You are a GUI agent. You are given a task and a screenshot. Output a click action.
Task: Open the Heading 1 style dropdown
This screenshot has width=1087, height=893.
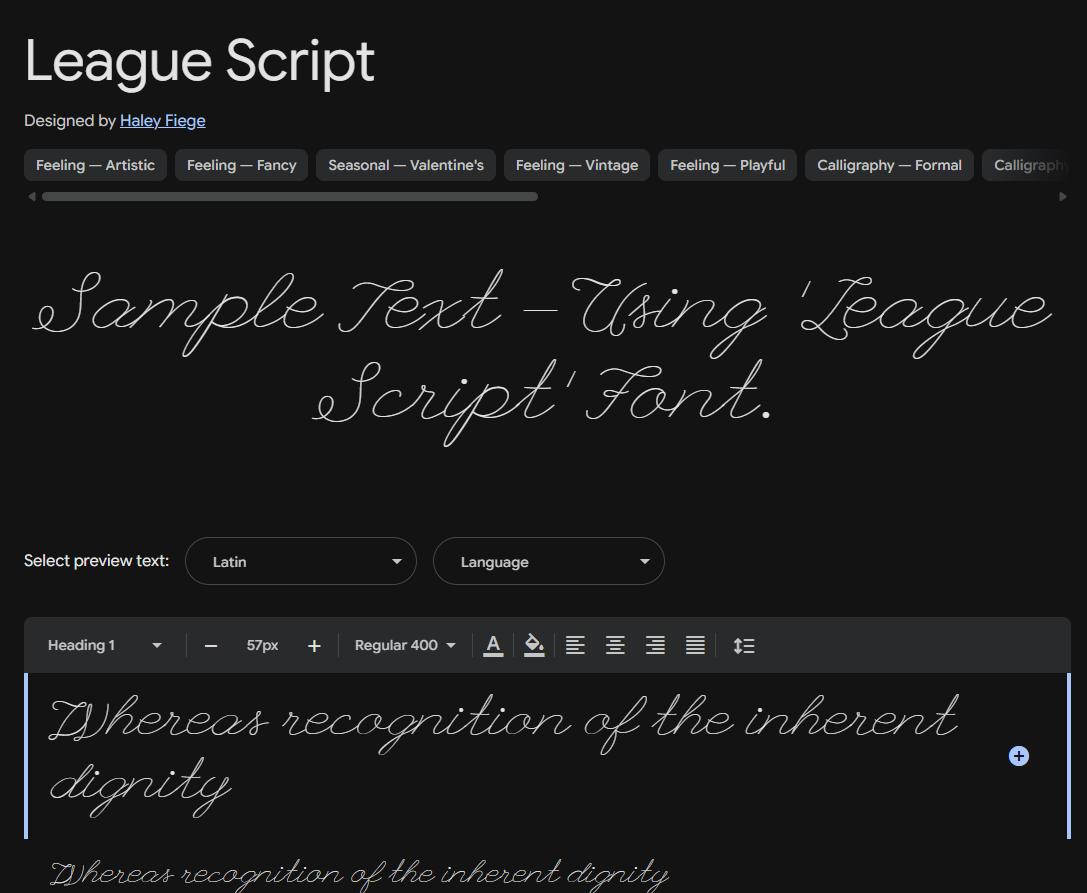(105, 645)
